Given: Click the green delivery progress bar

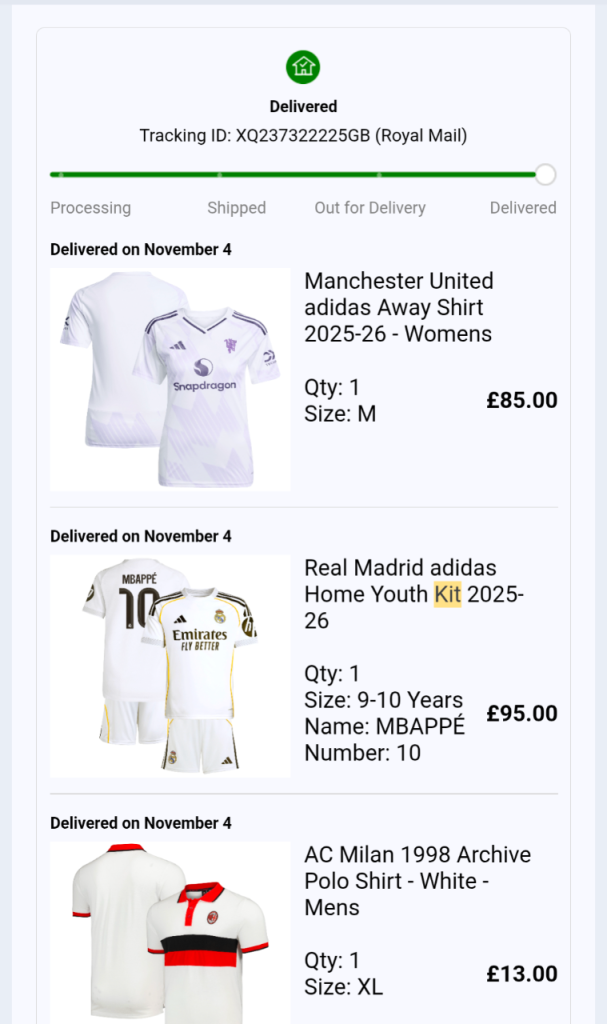Looking at the screenshot, I should (292, 175).
